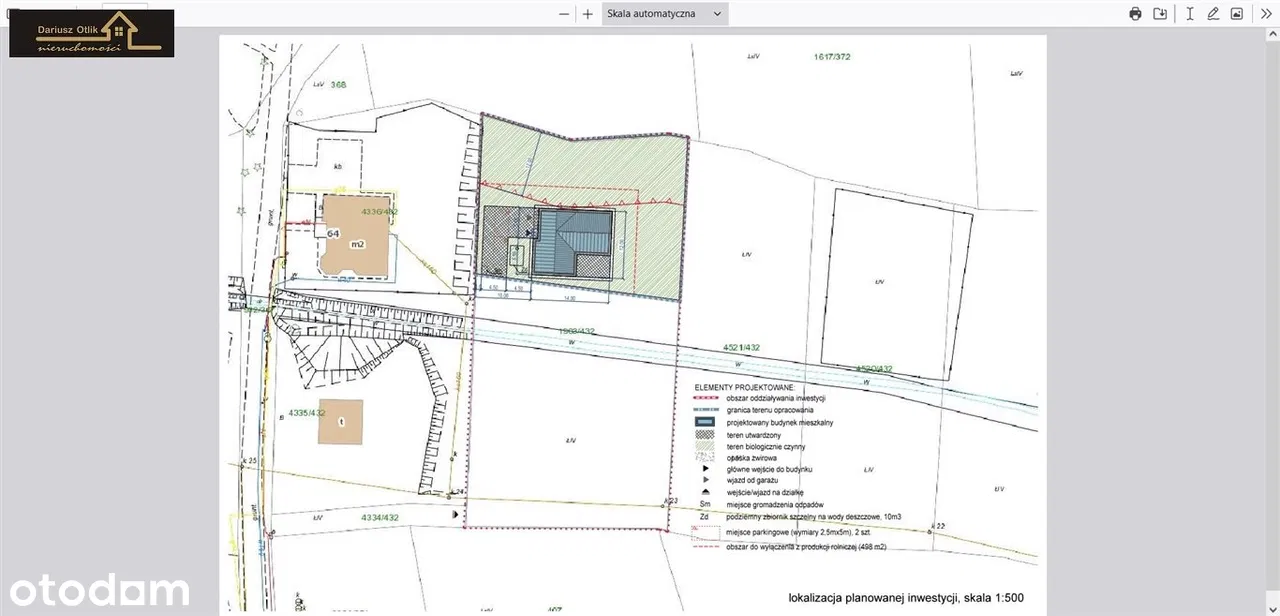Select the text annotation tool
This screenshot has width=1280, height=616.
(x=1189, y=14)
